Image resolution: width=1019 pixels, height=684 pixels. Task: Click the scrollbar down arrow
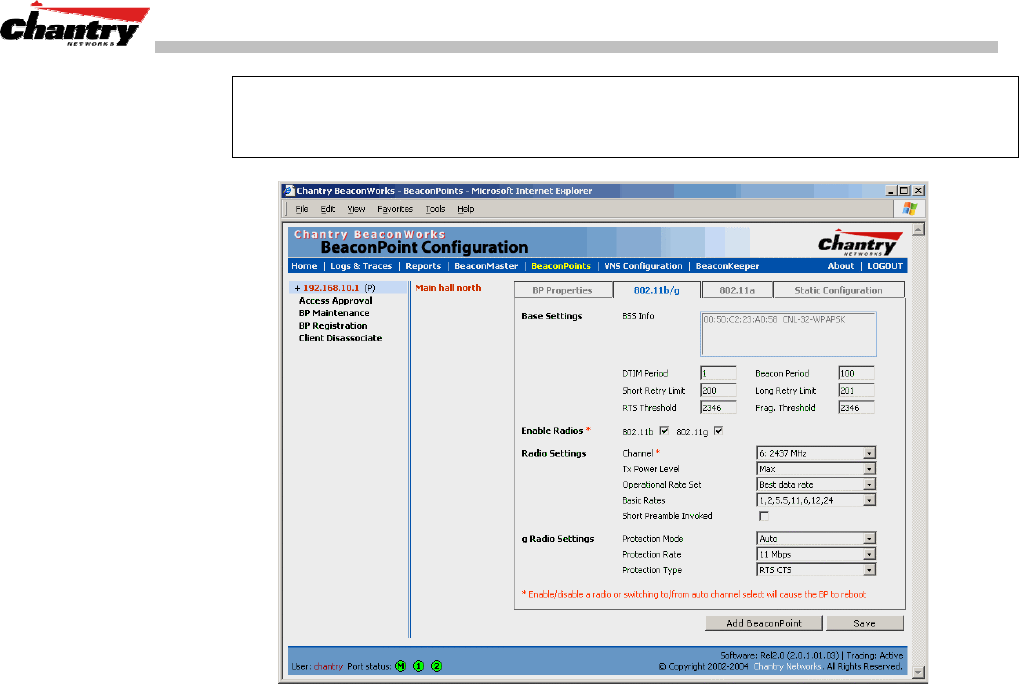(x=918, y=672)
